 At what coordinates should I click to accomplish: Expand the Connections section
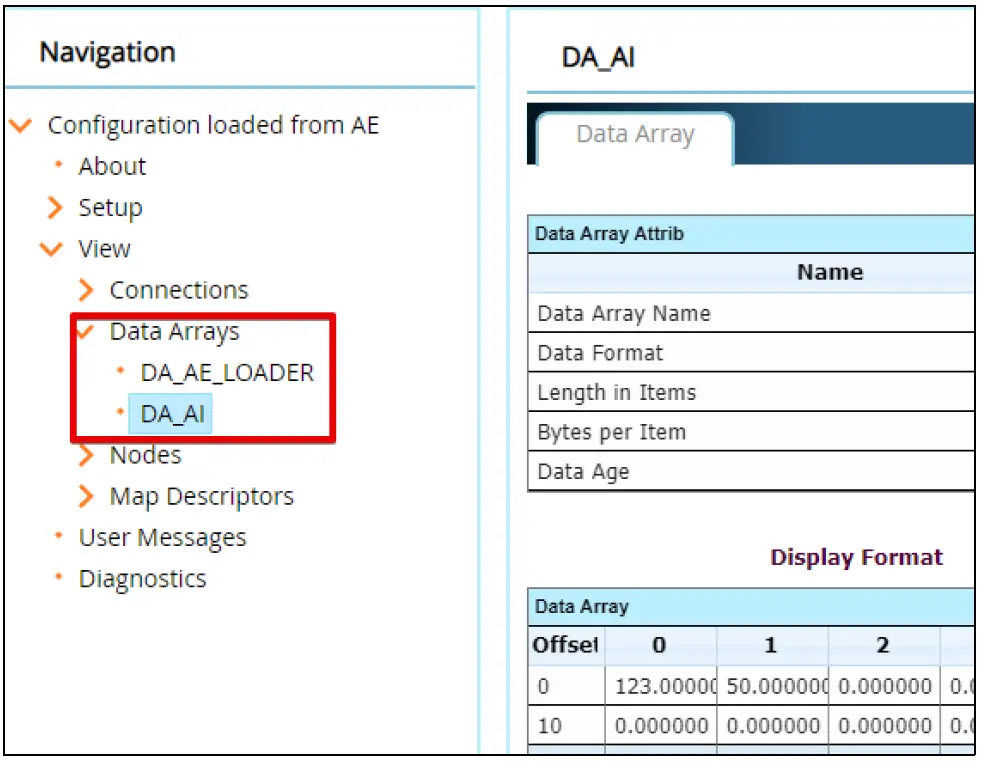85,290
